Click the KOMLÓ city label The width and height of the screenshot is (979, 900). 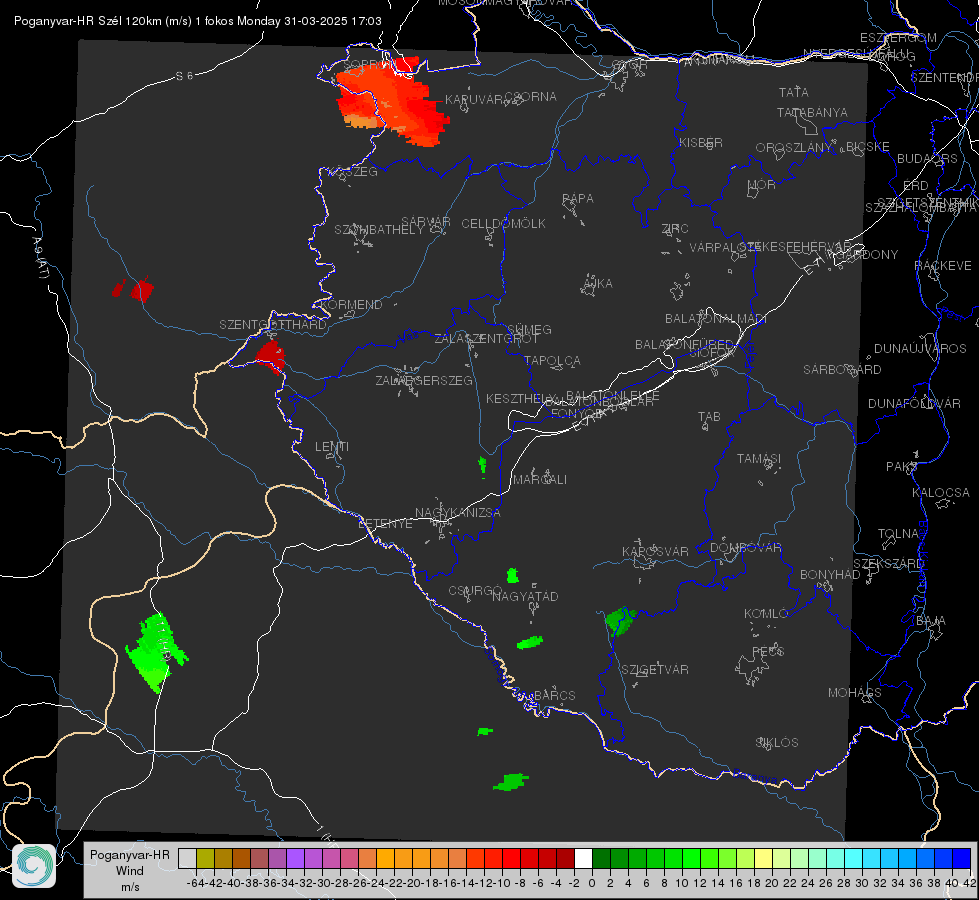click(x=766, y=614)
